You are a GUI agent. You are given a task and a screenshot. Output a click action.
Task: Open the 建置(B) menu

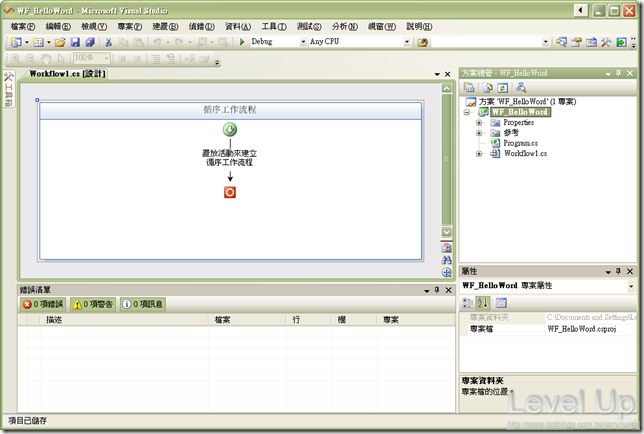166,27
